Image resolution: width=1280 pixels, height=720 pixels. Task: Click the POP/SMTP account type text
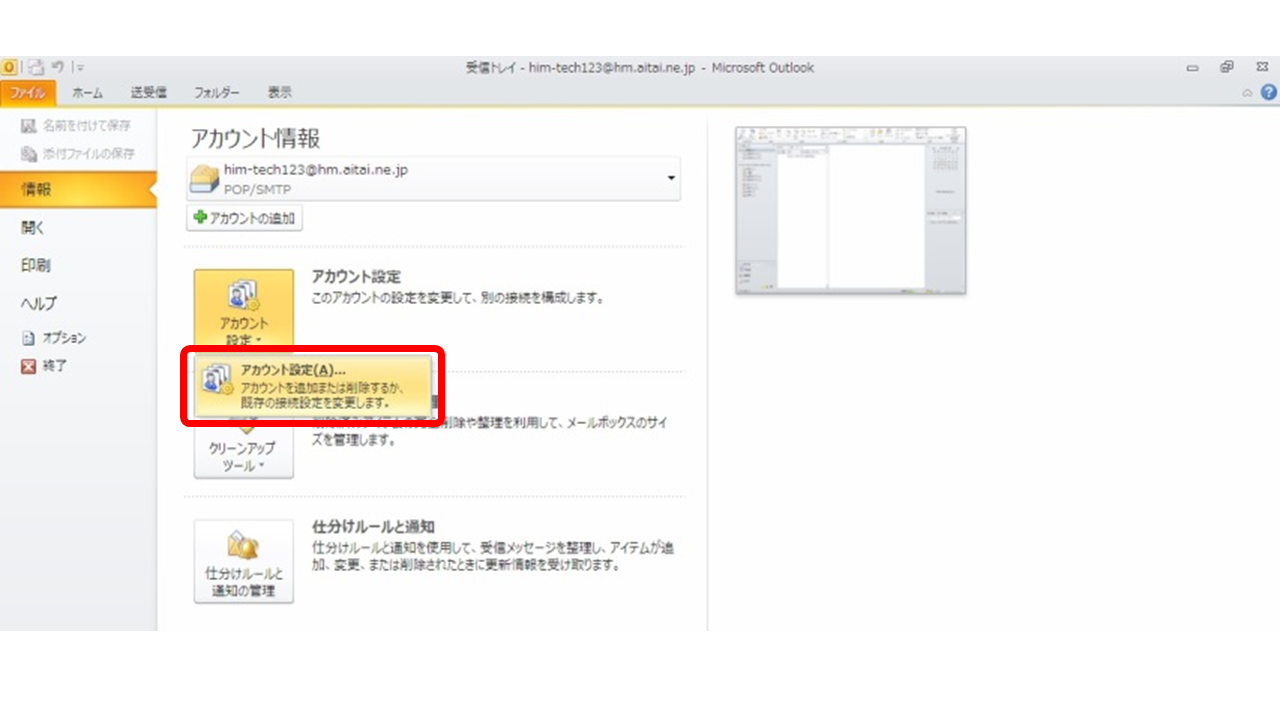tap(257, 188)
